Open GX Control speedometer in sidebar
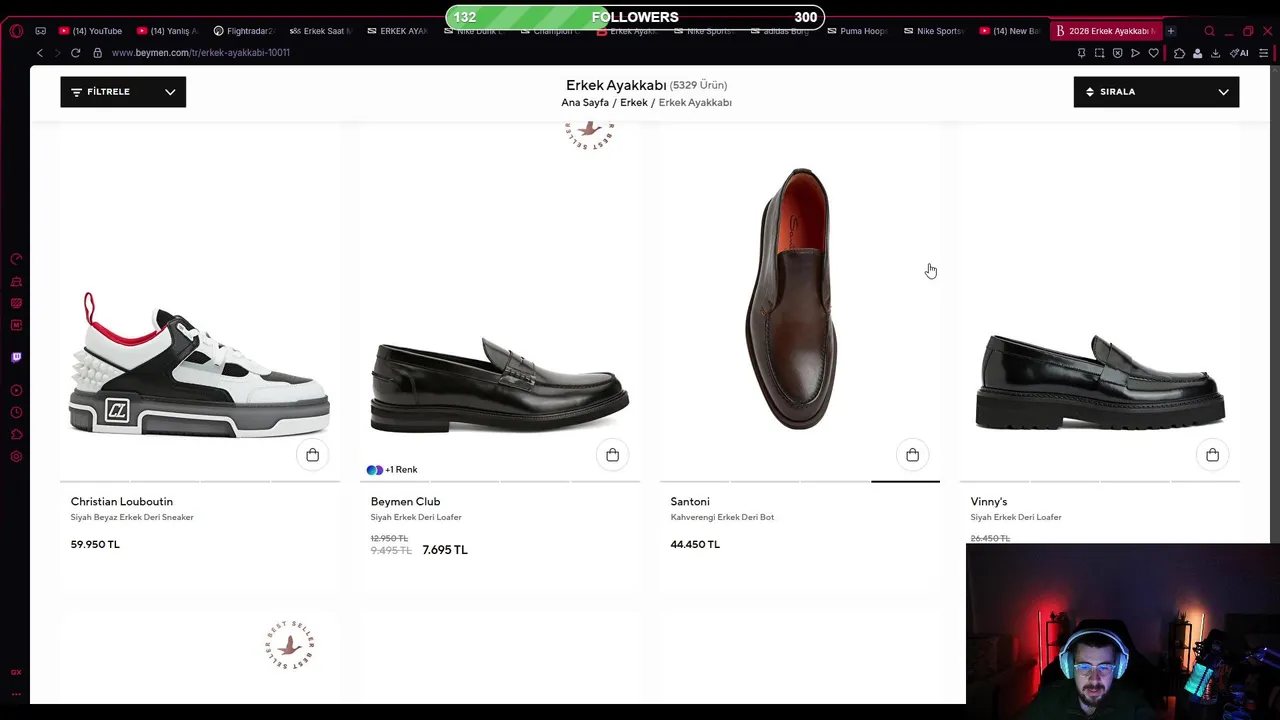1280x720 pixels. tap(16, 259)
